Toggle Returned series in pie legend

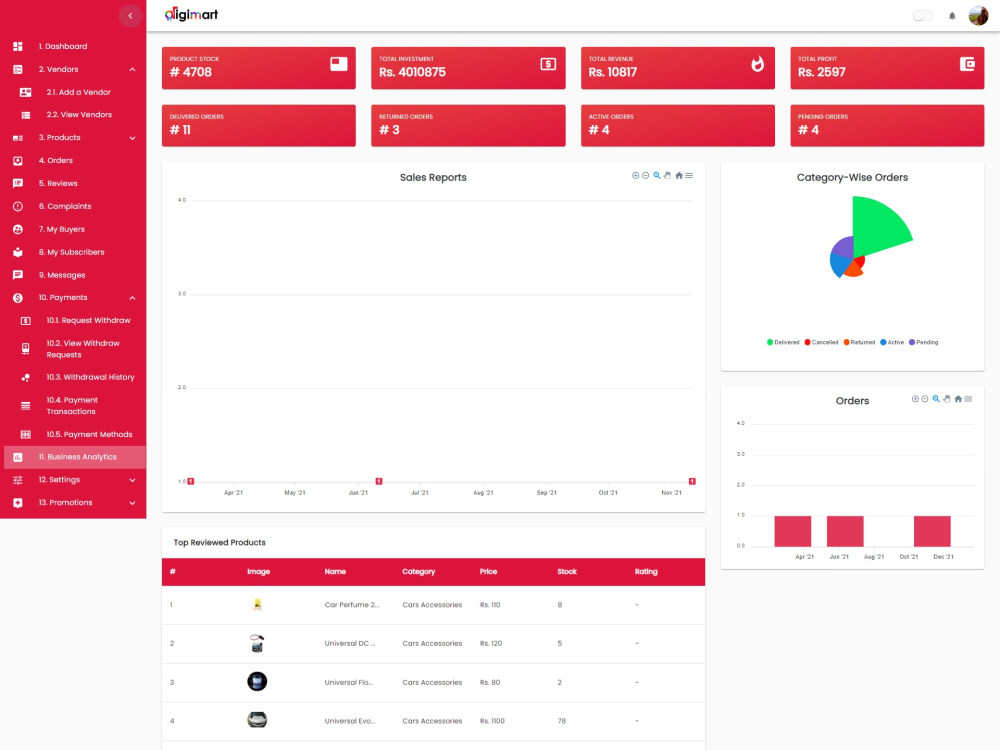click(859, 342)
